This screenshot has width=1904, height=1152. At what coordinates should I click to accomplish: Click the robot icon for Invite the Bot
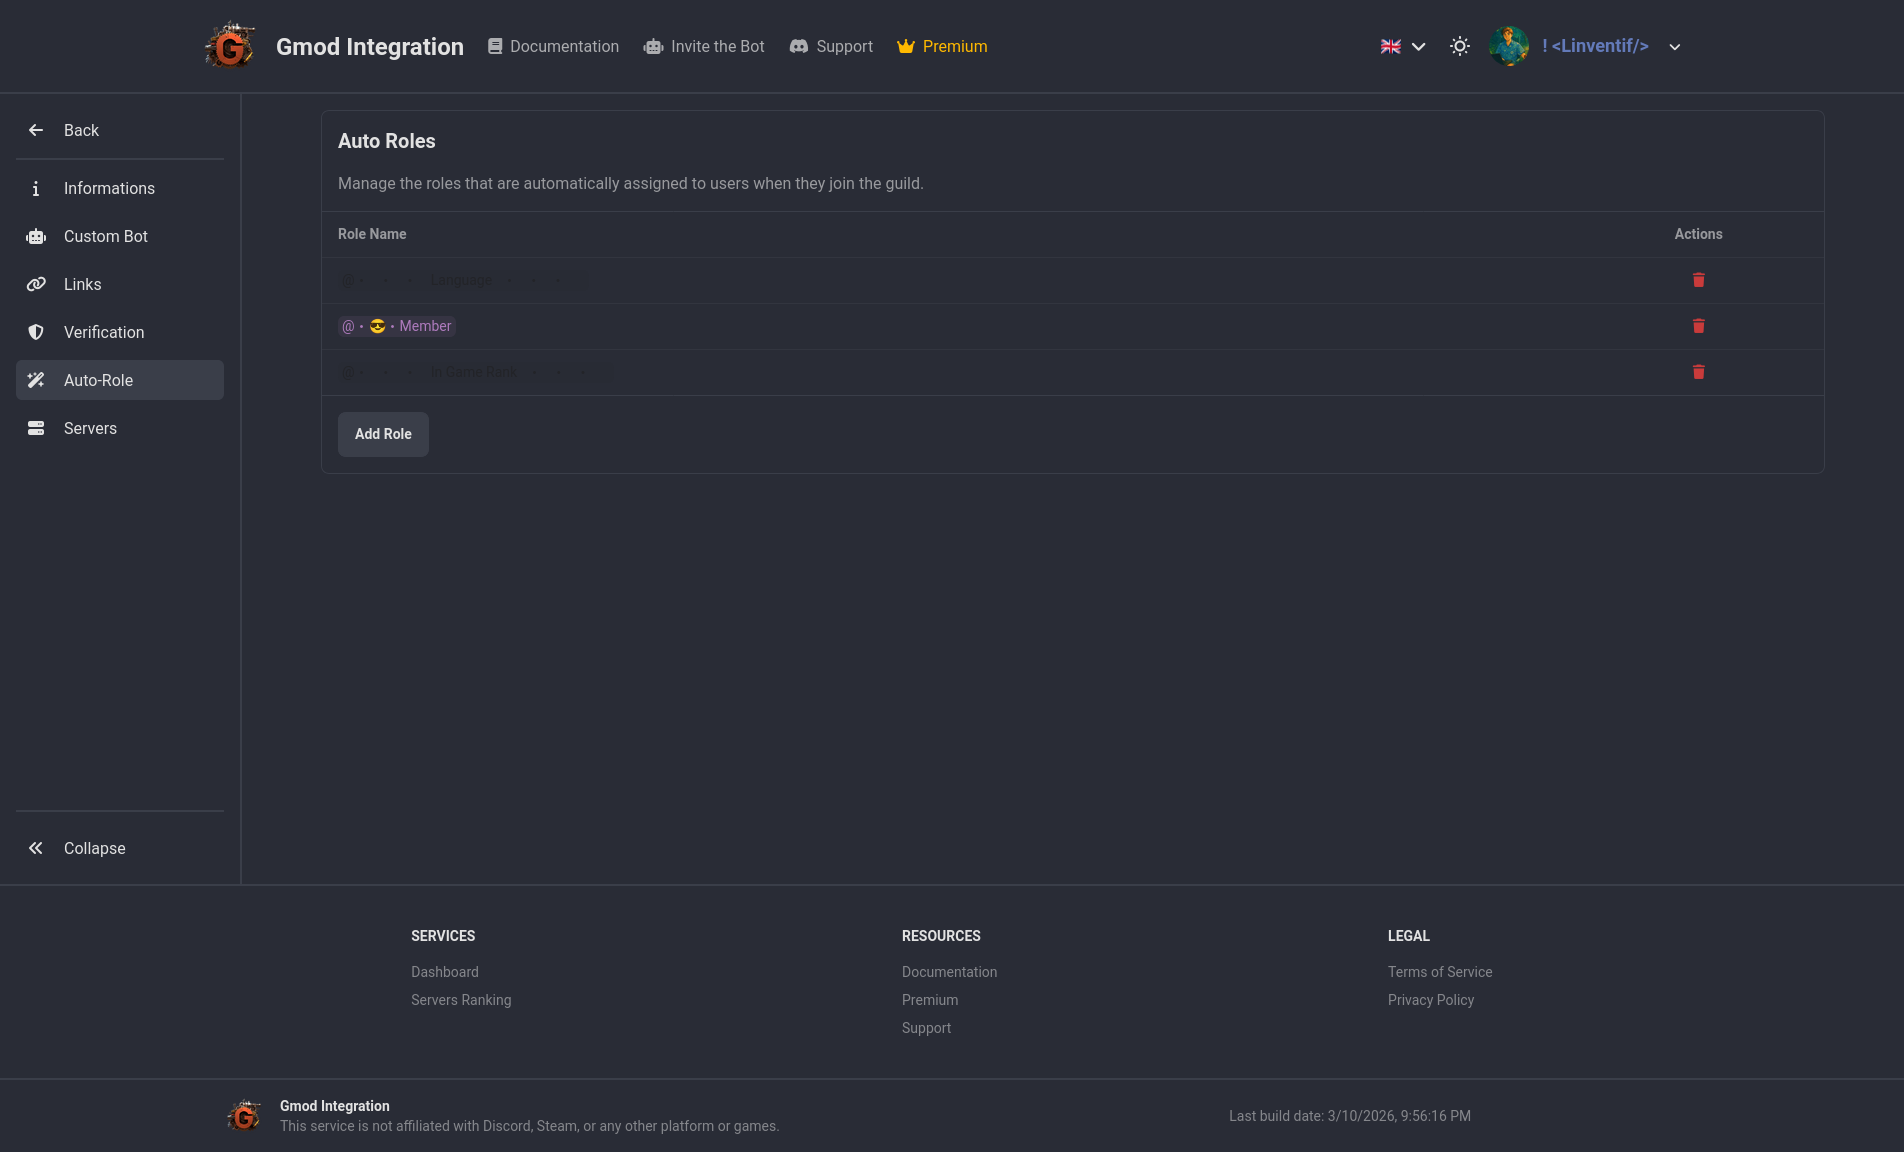click(x=654, y=46)
